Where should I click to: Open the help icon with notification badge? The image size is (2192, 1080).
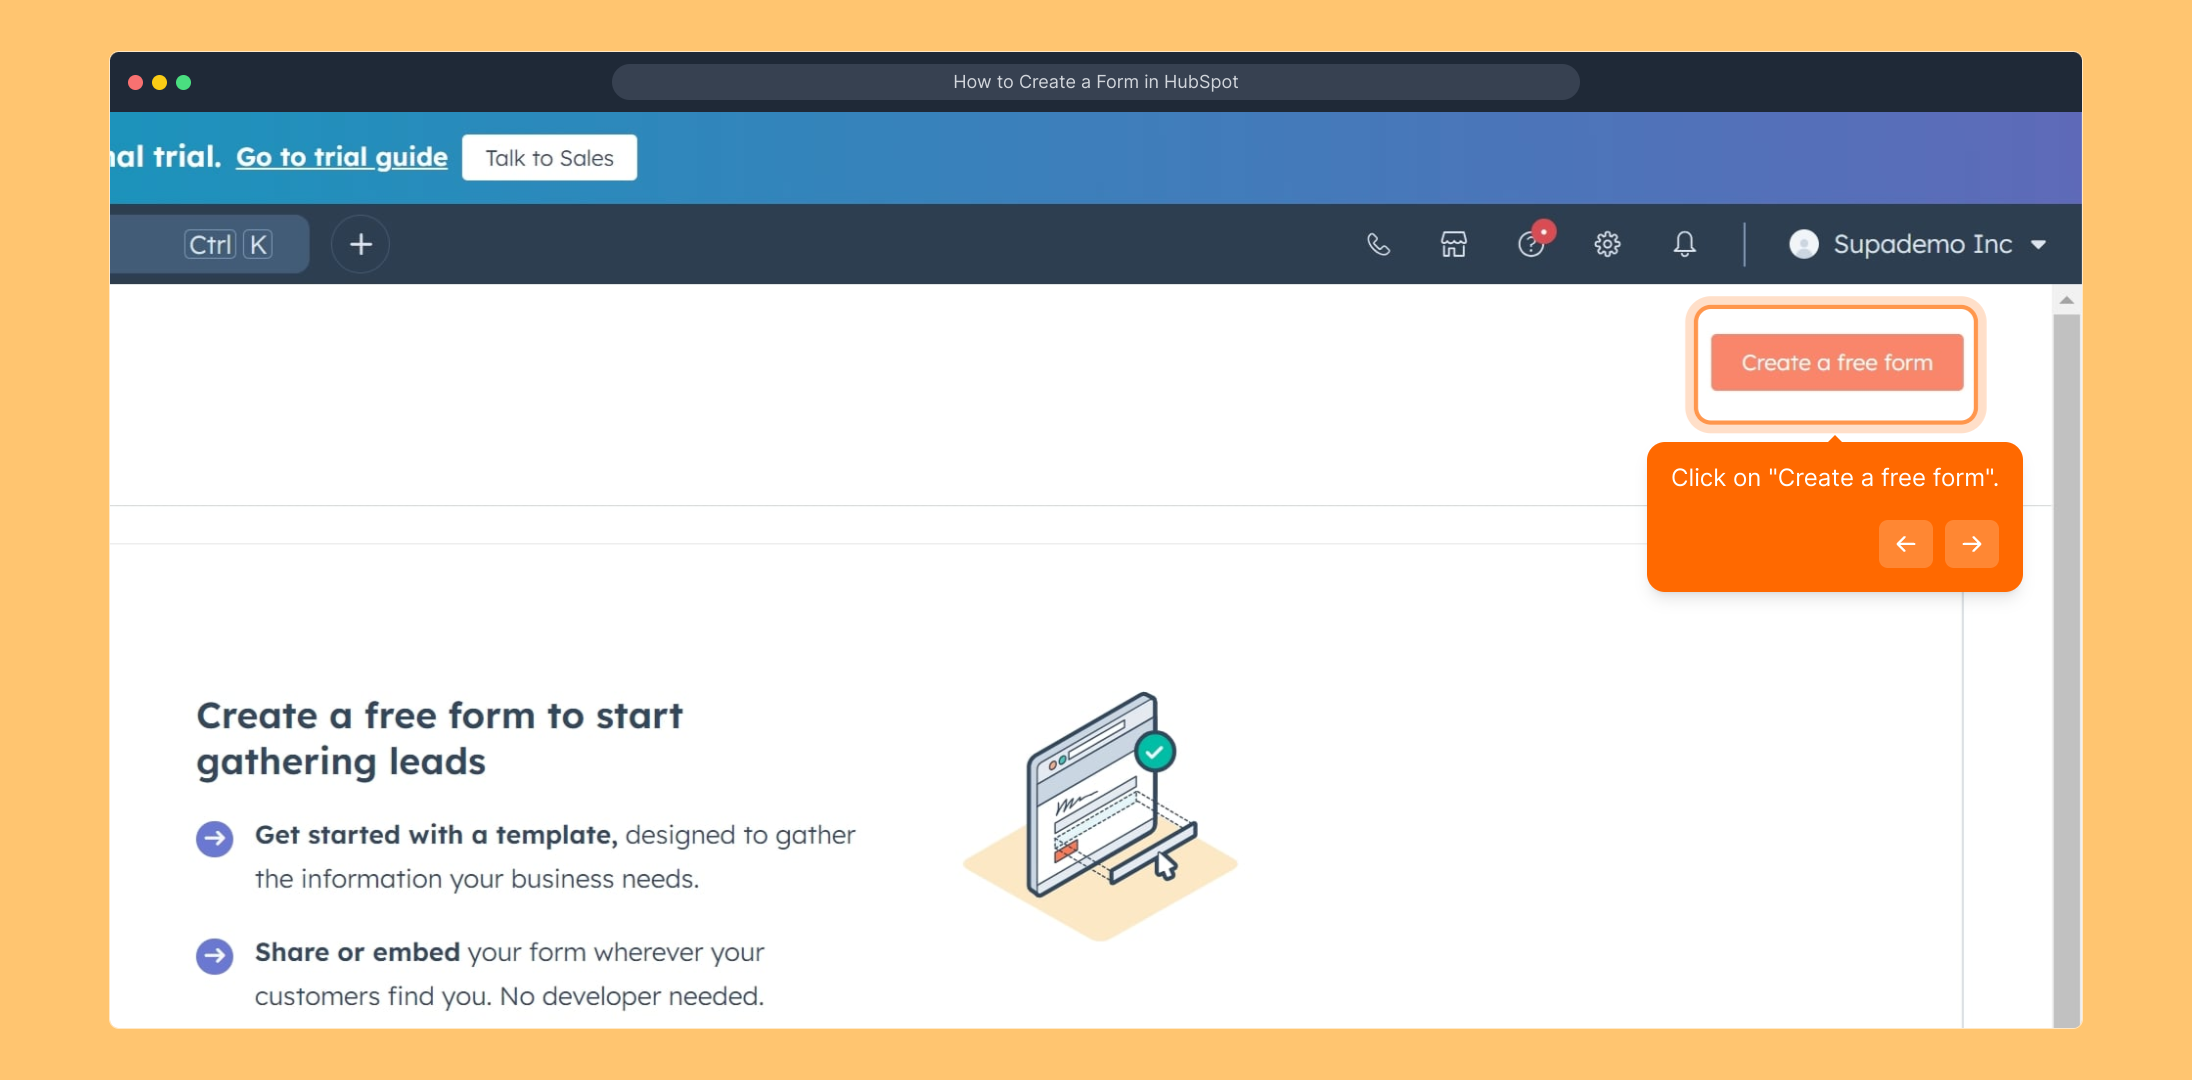(1531, 244)
